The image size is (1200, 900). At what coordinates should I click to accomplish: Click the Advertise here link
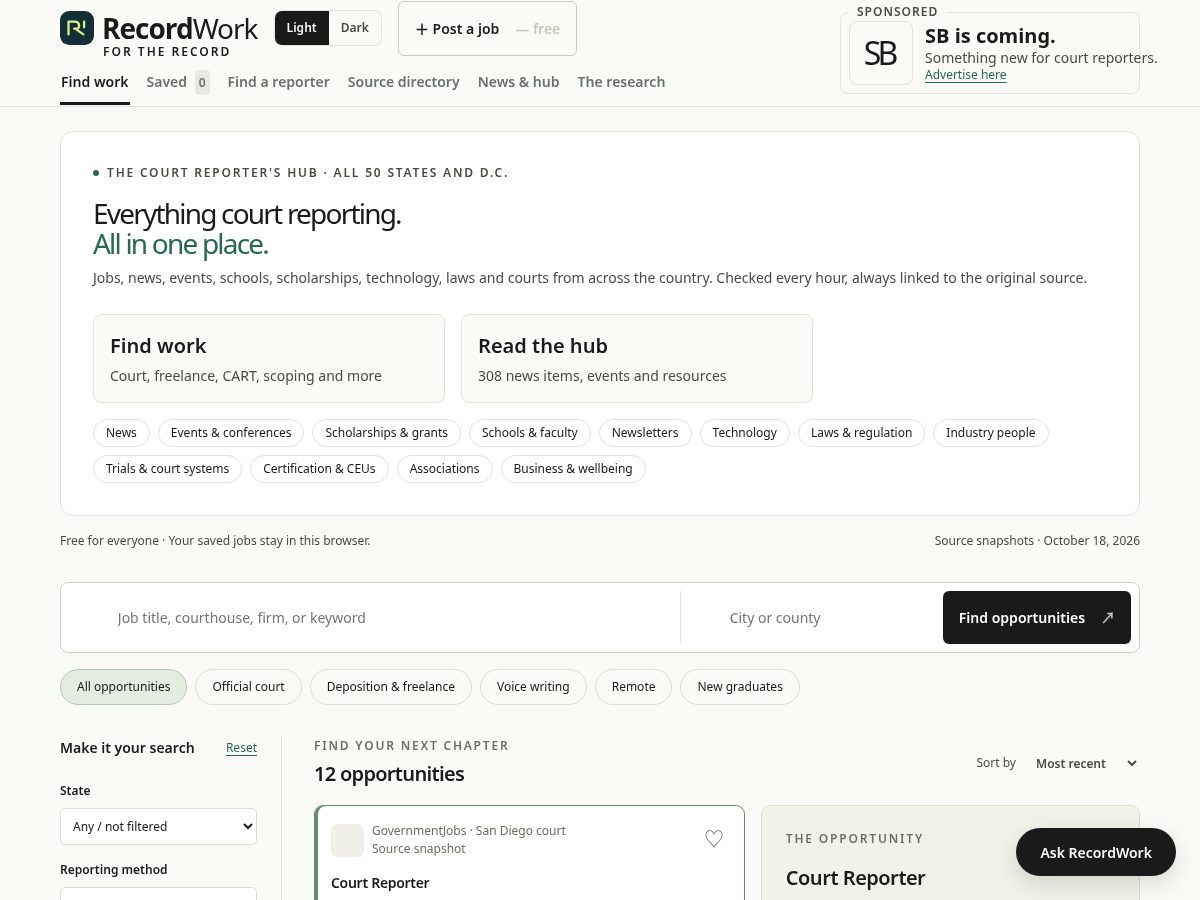pos(965,75)
